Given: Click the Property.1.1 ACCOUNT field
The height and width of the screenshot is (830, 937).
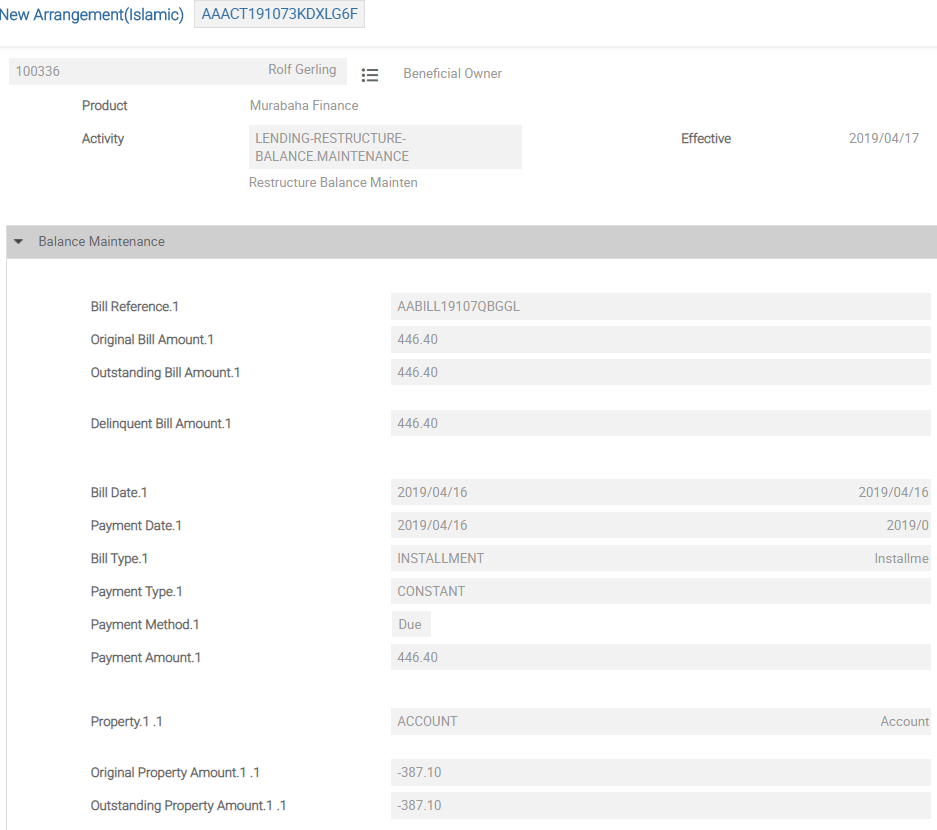Looking at the screenshot, I should [620, 722].
